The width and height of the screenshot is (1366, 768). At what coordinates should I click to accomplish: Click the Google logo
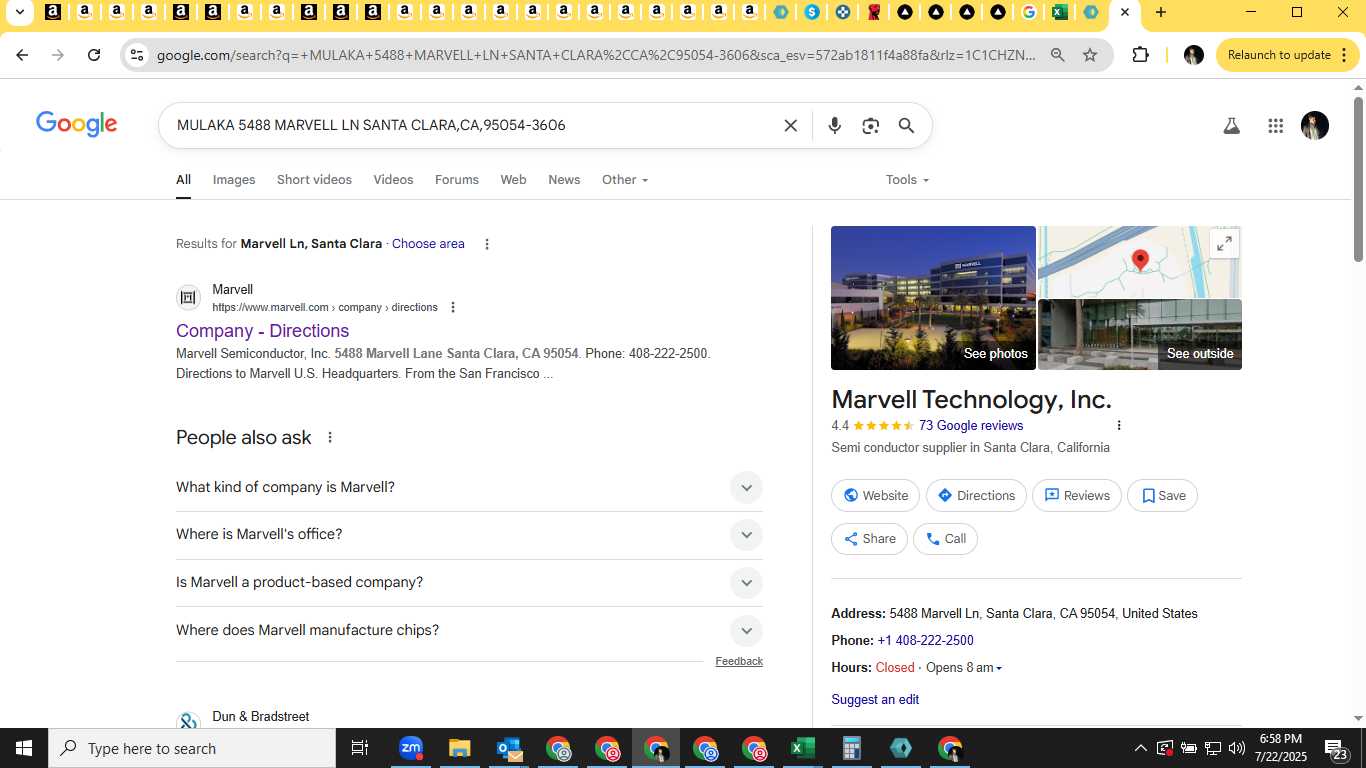click(77, 125)
